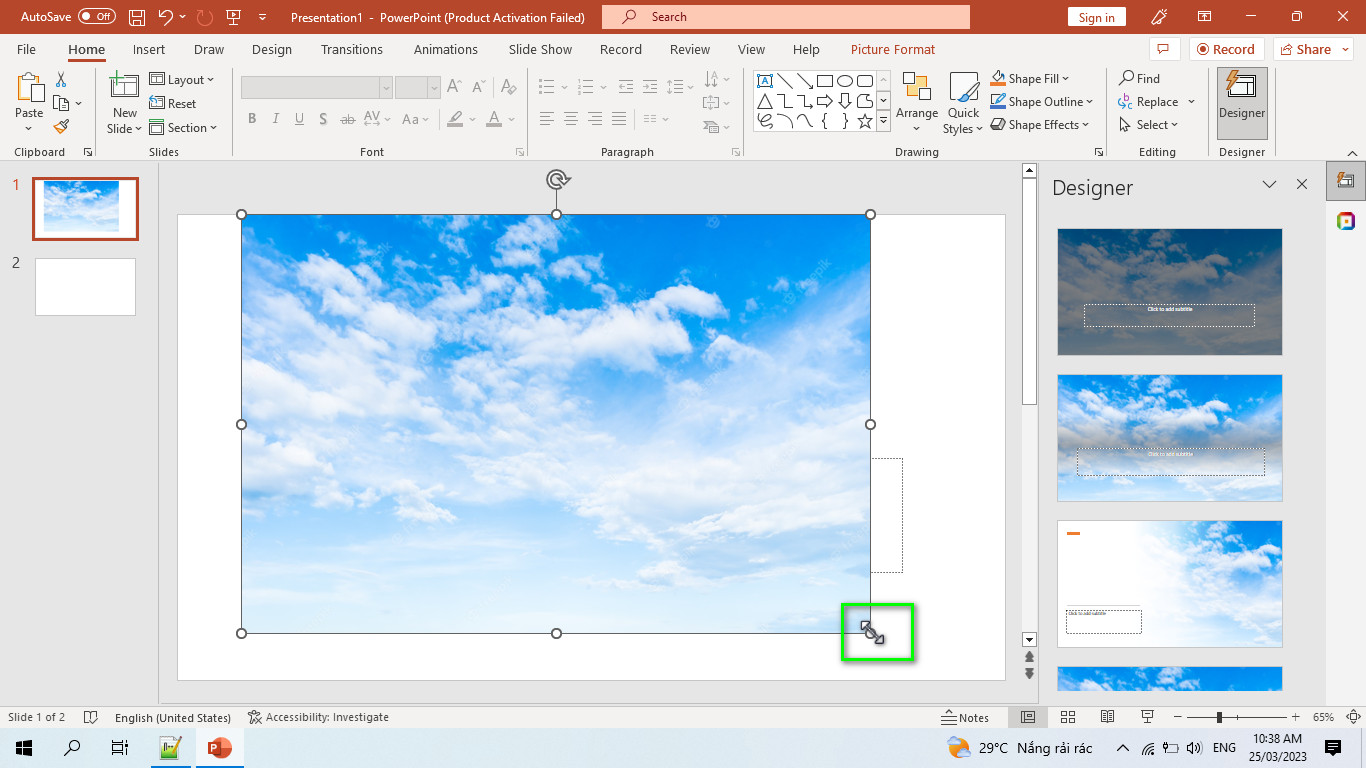
Task: Open the File menu
Action: pos(26,49)
